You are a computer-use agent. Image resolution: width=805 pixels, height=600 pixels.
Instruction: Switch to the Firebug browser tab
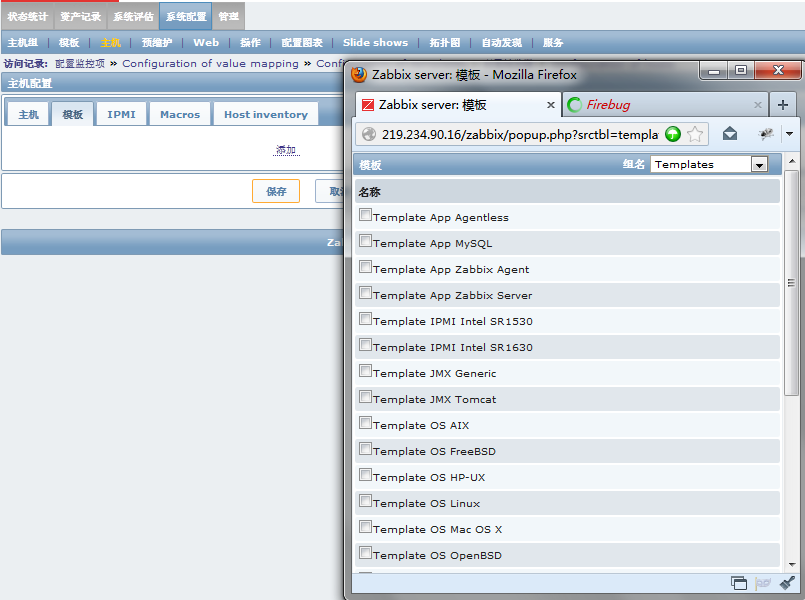(665, 105)
